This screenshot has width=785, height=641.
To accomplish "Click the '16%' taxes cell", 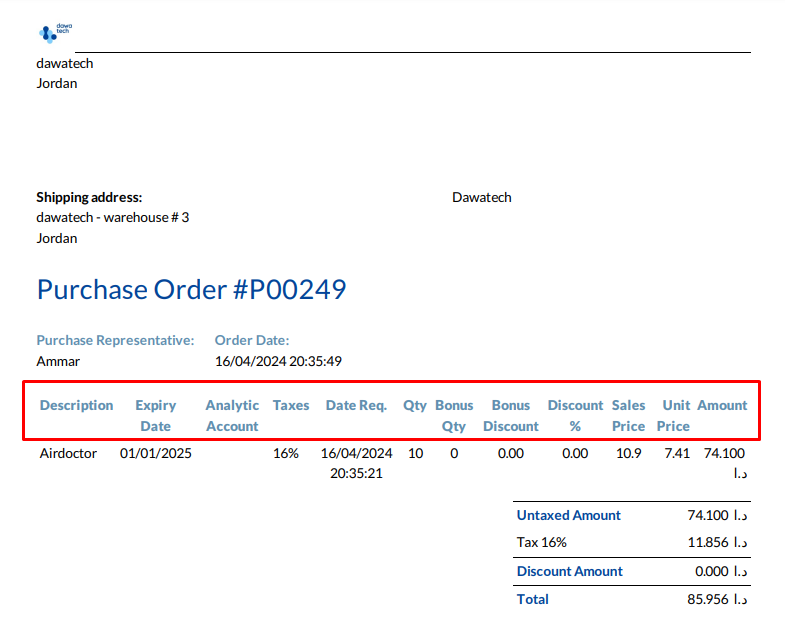I will point(286,453).
